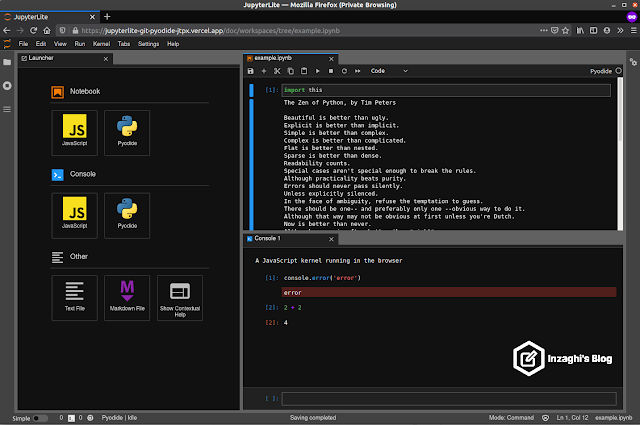Open the View menu

coord(60,44)
